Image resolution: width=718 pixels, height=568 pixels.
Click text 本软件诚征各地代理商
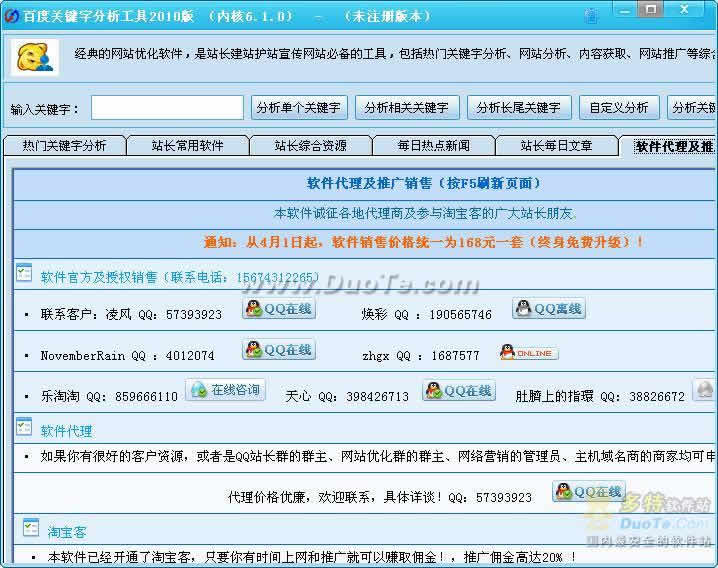coord(425,213)
